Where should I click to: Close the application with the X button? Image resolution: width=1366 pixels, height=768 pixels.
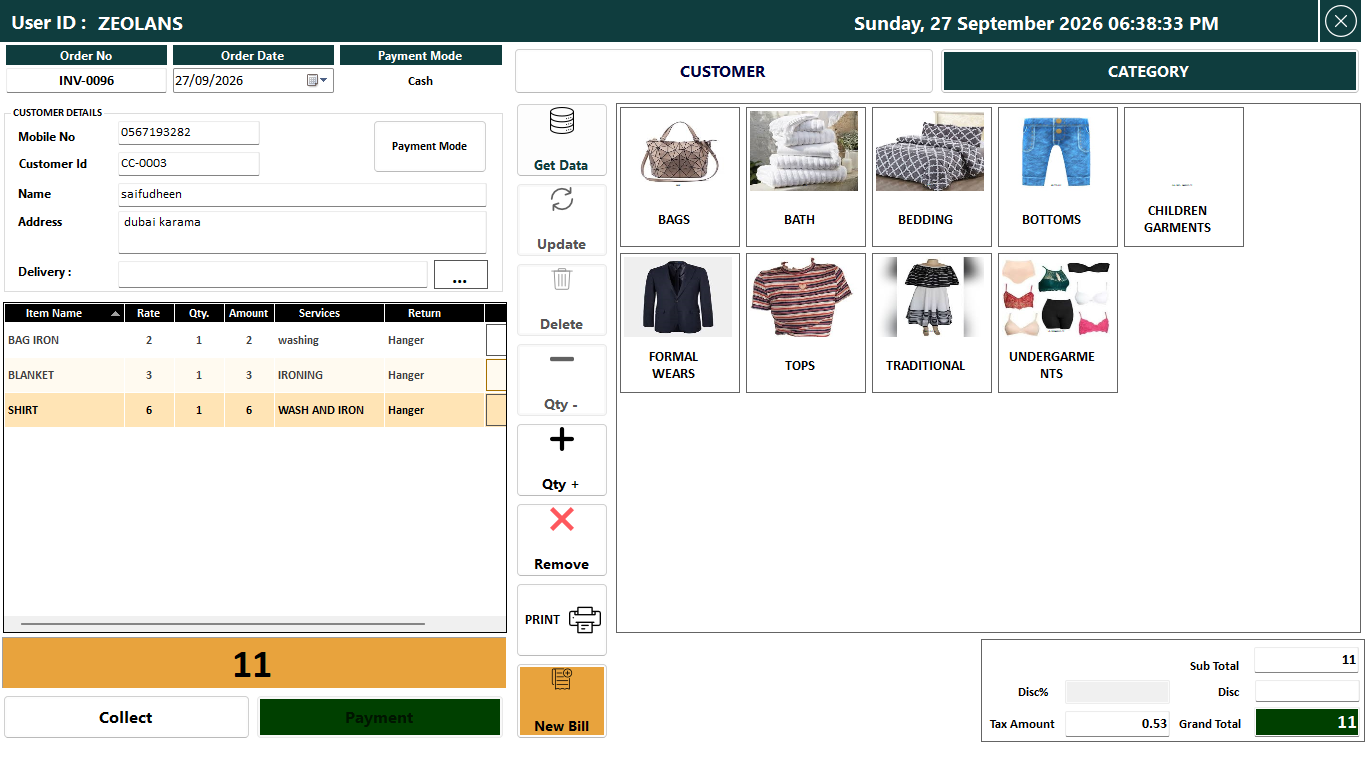pos(1340,21)
